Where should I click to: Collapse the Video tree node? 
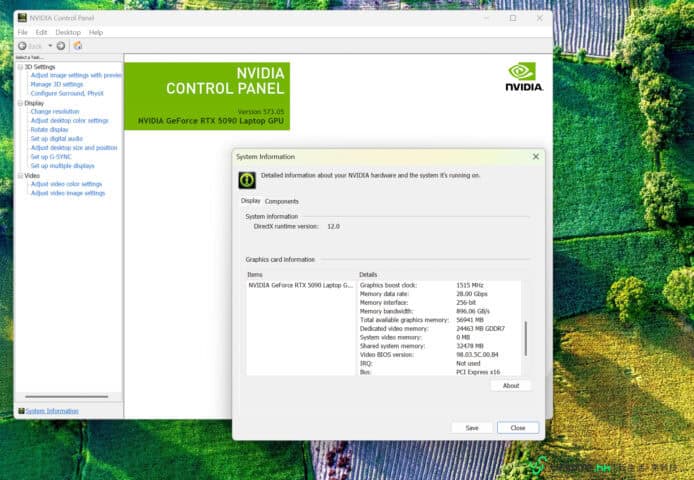(20, 176)
